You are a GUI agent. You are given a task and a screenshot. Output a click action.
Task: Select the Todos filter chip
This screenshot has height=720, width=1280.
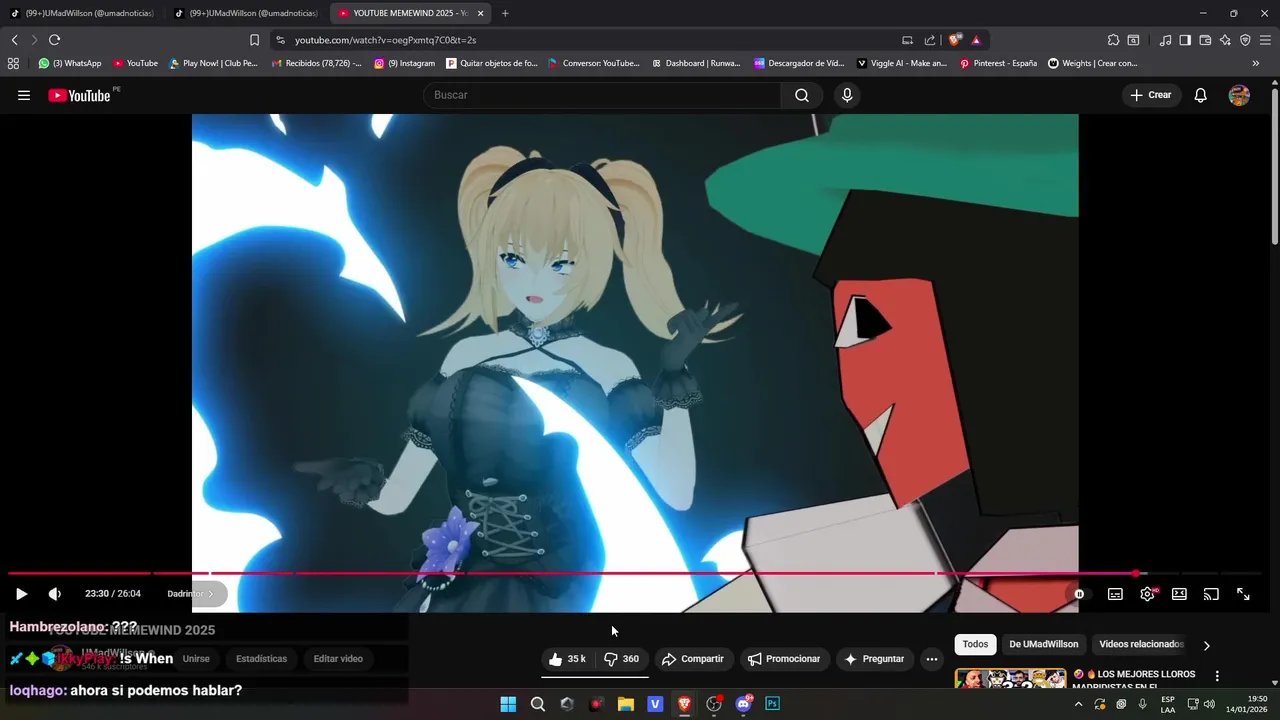975,645
